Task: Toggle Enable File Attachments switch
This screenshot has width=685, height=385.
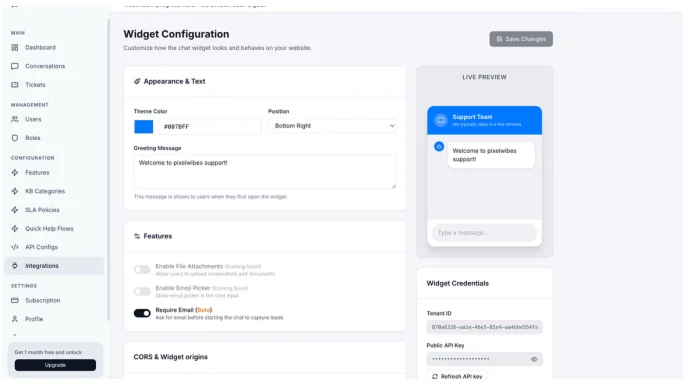Action: tap(142, 270)
